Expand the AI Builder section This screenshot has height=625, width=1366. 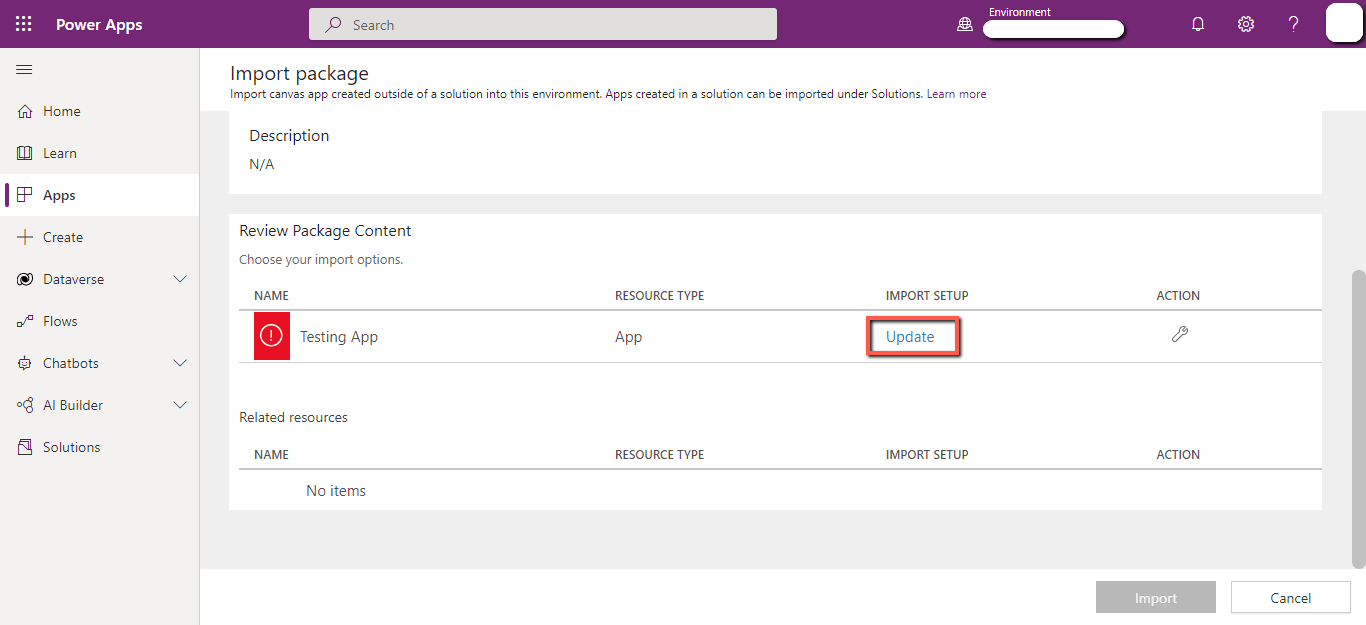point(180,405)
